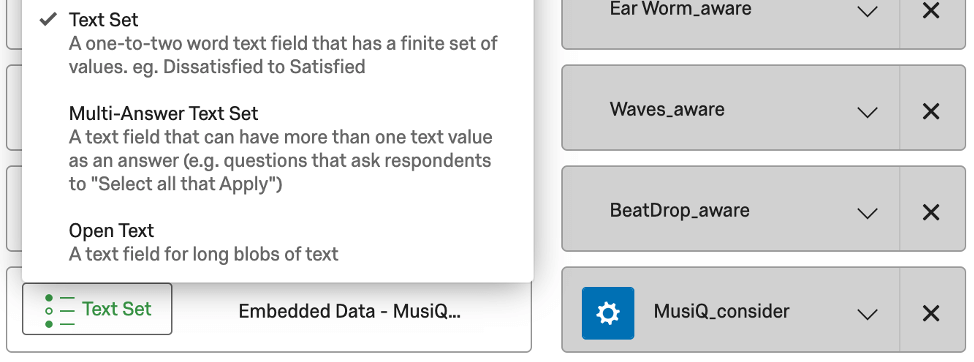Remove the Ear Worm_aware field

931,11
